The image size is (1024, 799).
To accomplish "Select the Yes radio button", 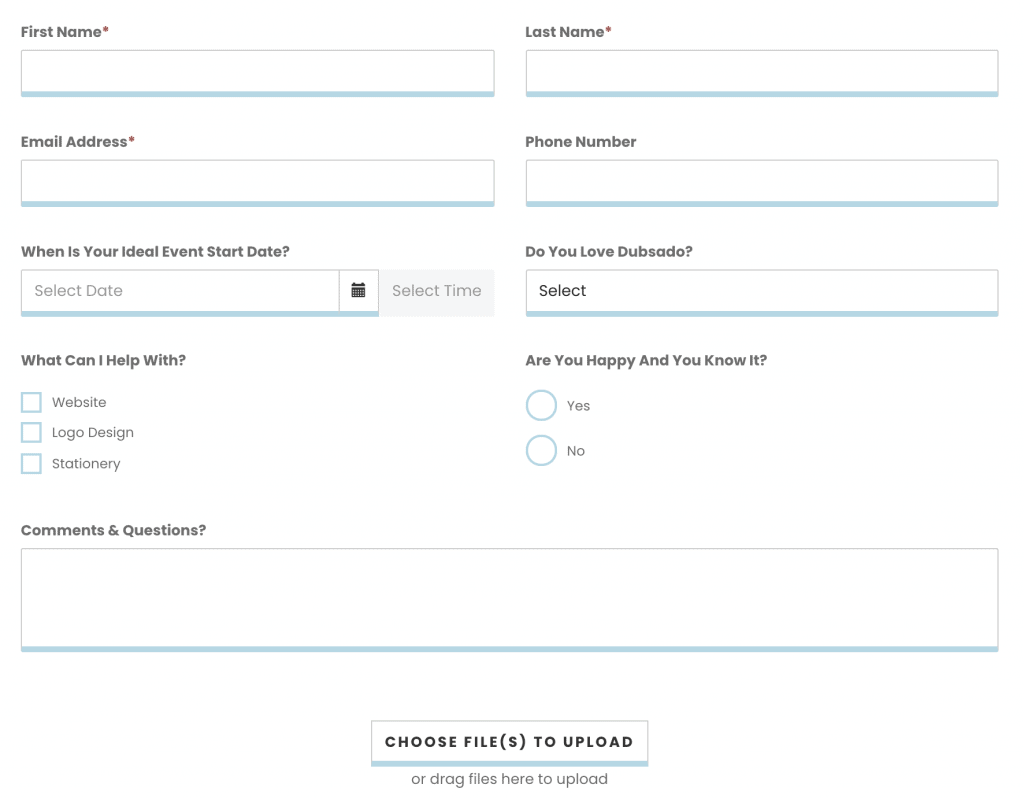I will [x=541, y=406].
